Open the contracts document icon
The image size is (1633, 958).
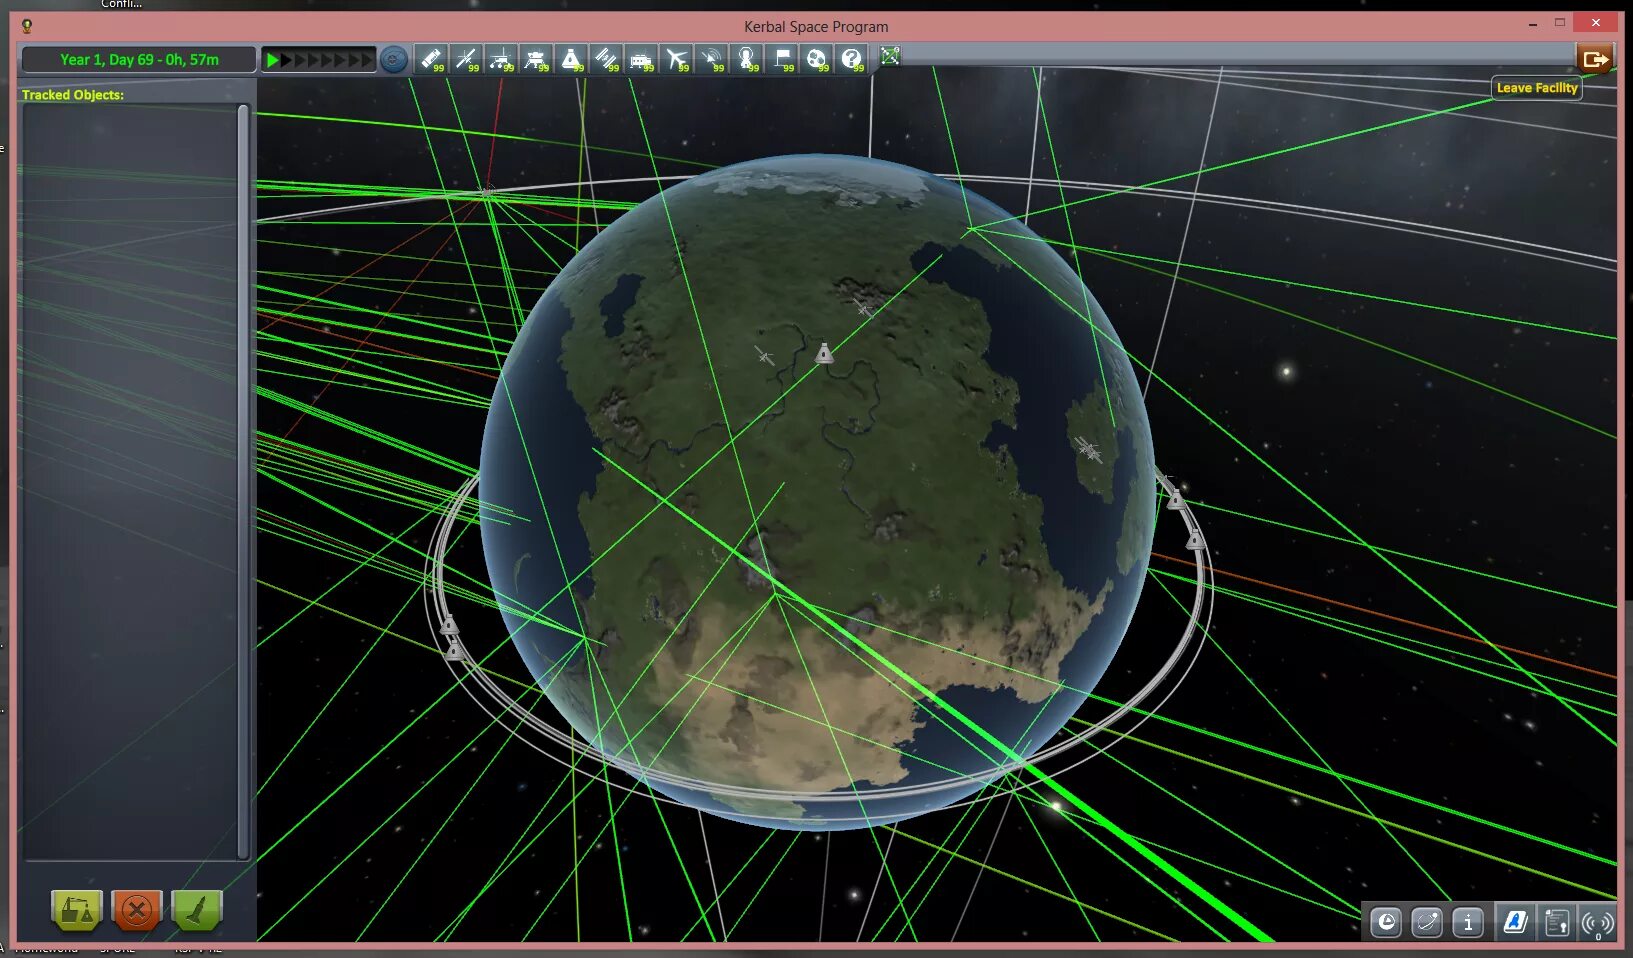pos(1556,922)
